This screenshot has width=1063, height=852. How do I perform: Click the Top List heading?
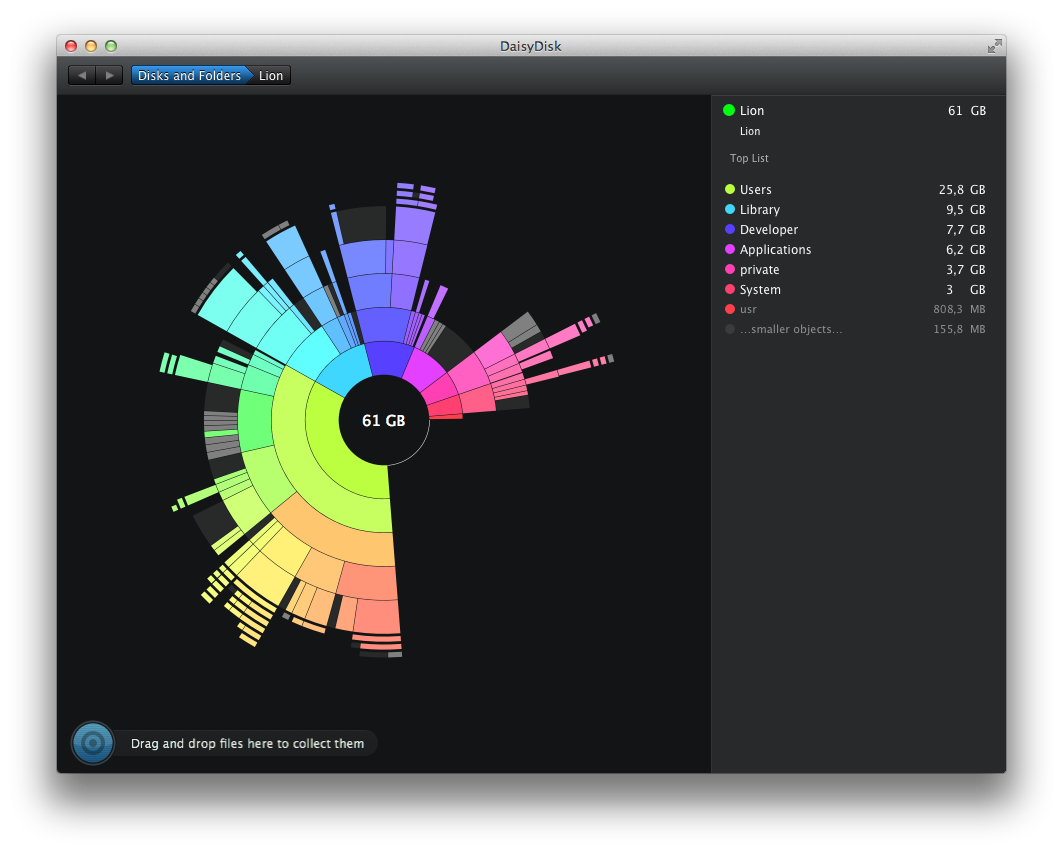[x=749, y=158]
